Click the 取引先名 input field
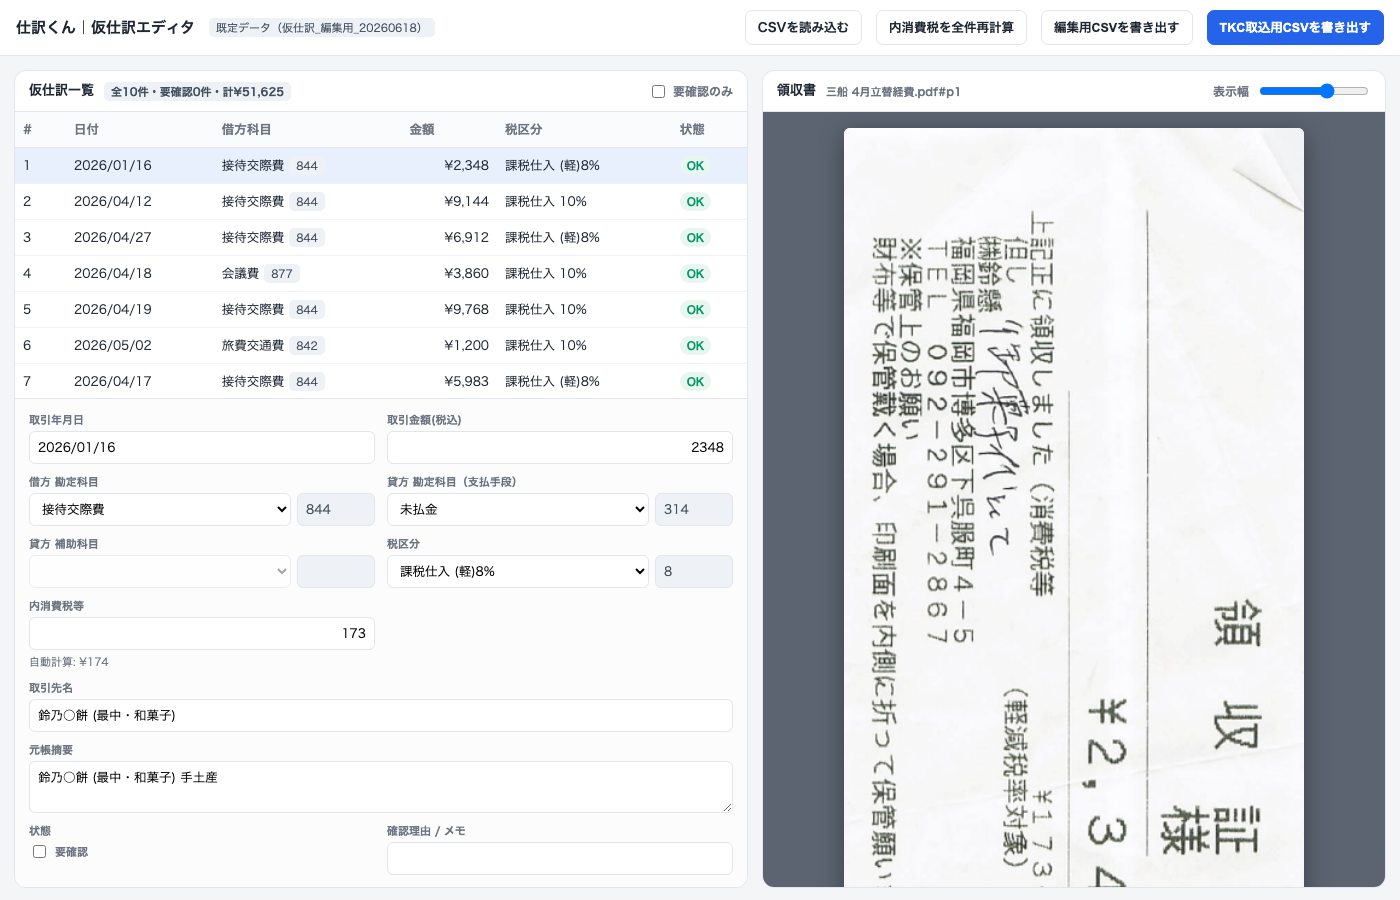The image size is (1400, 900). coord(381,715)
